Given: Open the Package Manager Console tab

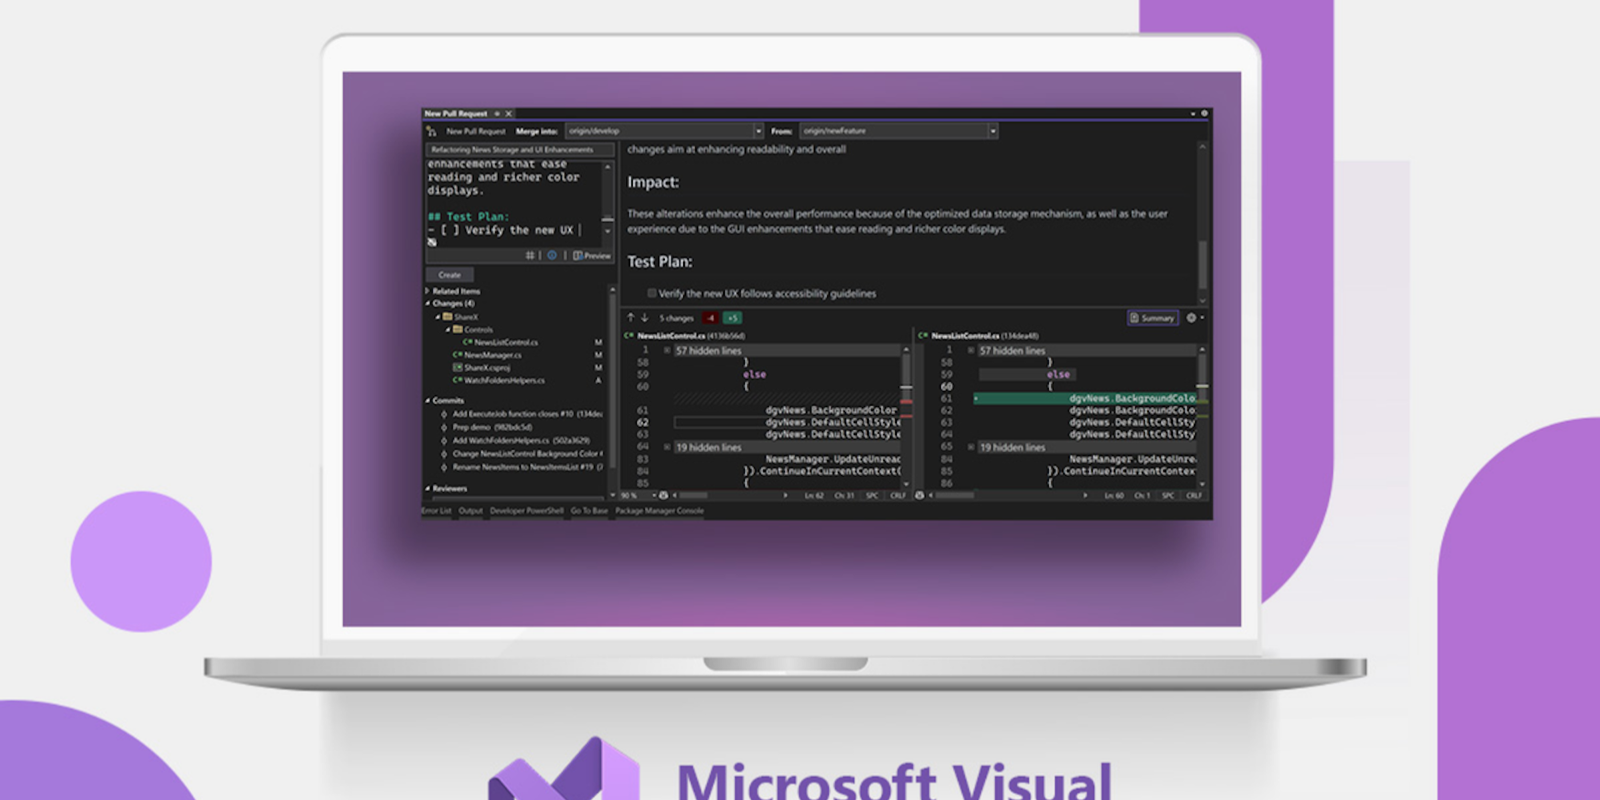Looking at the screenshot, I should (659, 511).
